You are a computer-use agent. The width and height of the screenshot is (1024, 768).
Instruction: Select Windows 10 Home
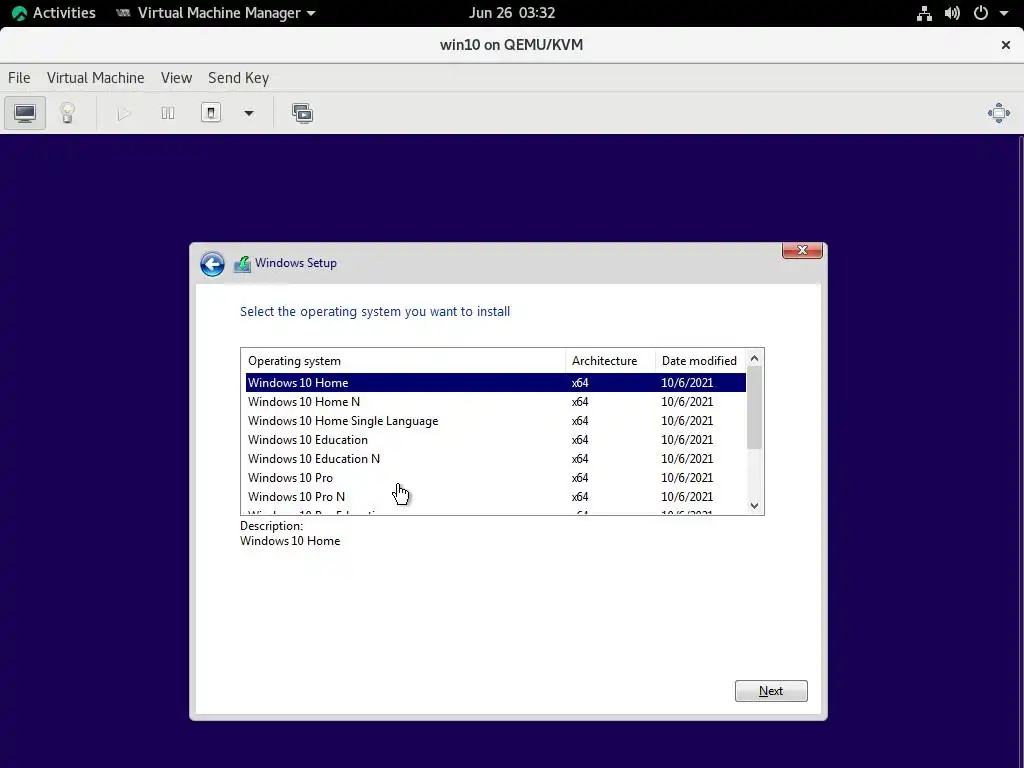(496, 383)
